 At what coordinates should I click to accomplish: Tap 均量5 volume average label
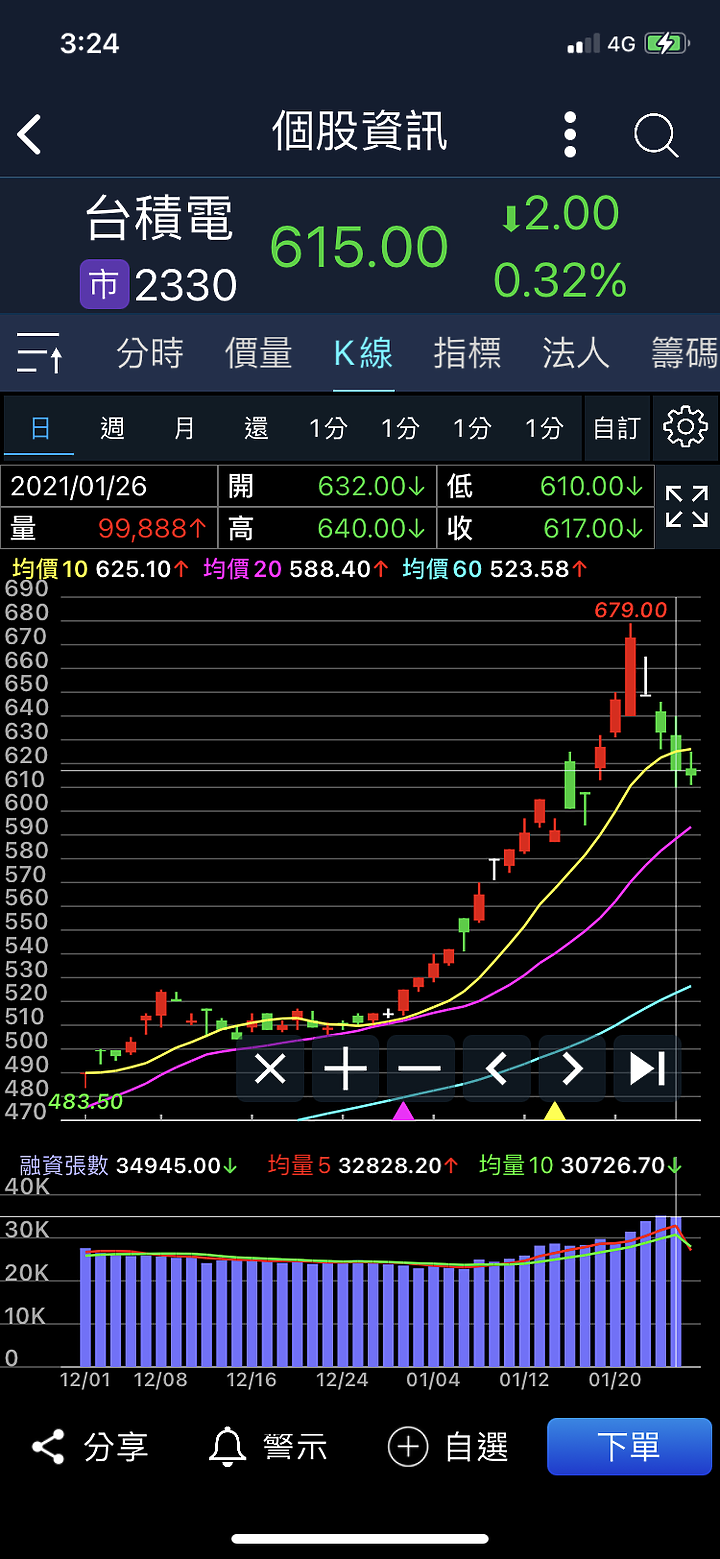(299, 1165)
